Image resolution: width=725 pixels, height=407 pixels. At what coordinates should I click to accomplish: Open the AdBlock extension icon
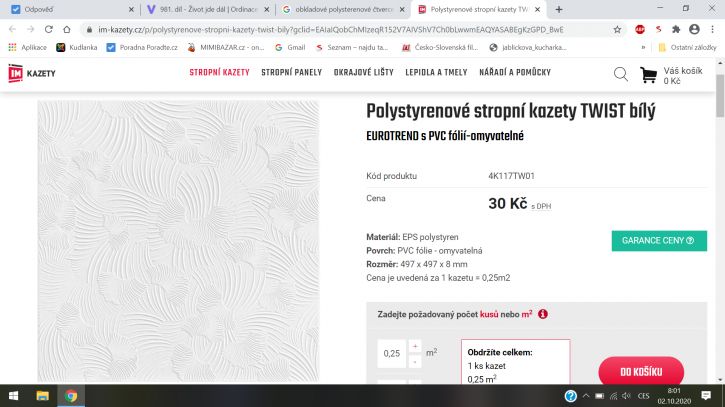640,30
